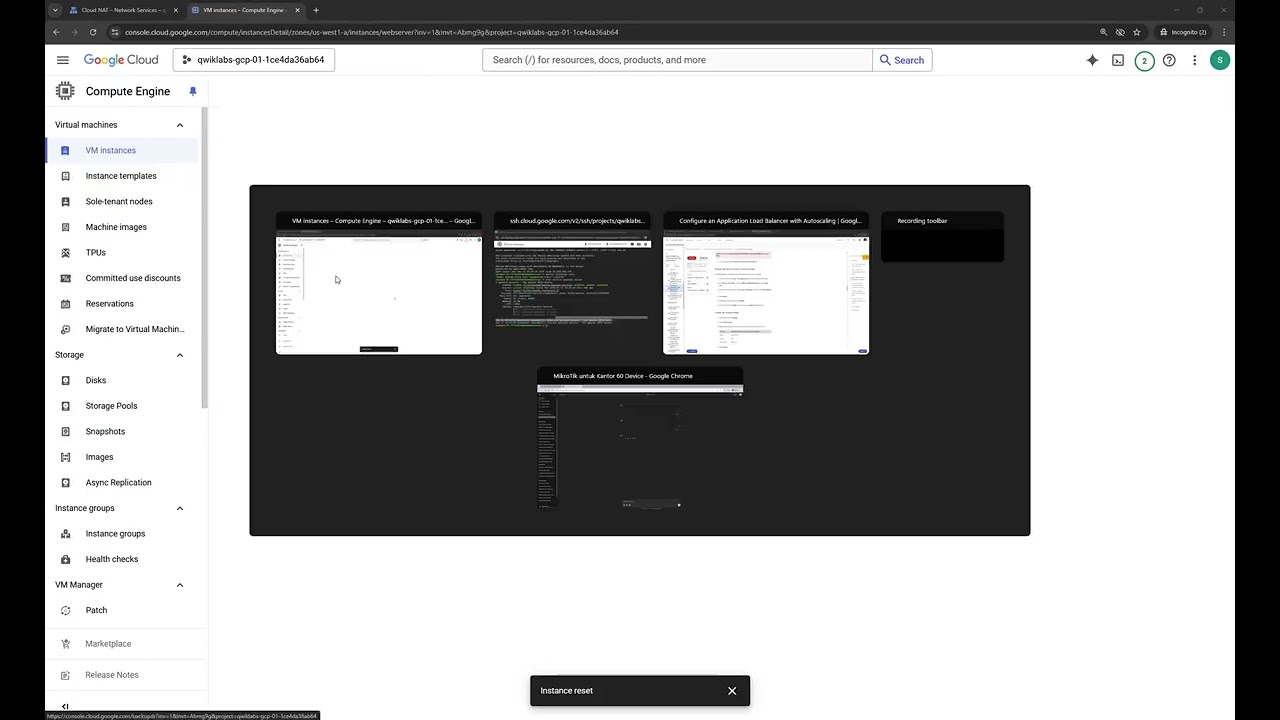Collapse the Instance groups section

(180, 508)
